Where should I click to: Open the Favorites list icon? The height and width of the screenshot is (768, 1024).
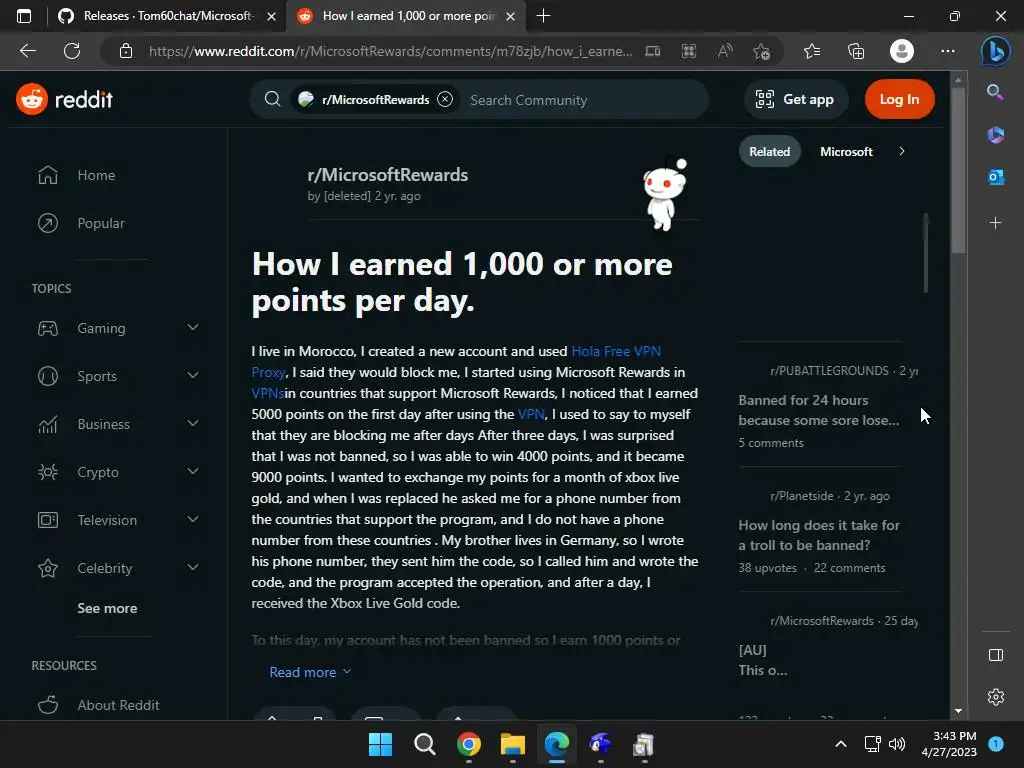(812, 51)
